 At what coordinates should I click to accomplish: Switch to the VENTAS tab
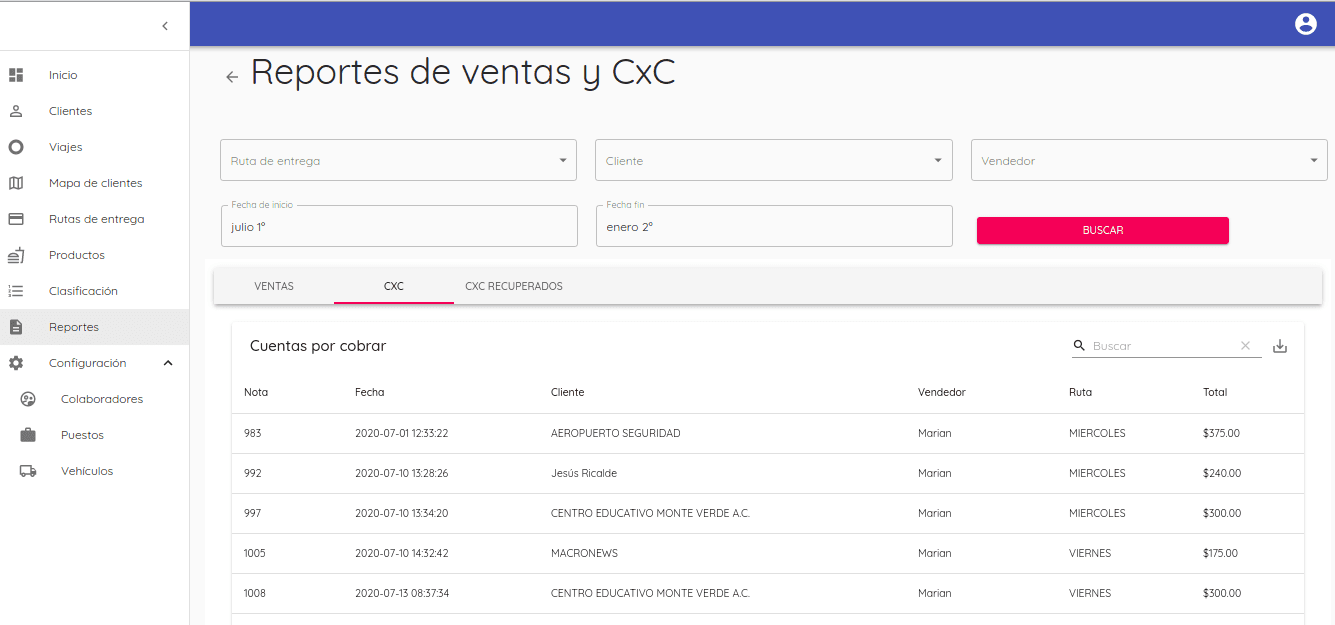274,286
